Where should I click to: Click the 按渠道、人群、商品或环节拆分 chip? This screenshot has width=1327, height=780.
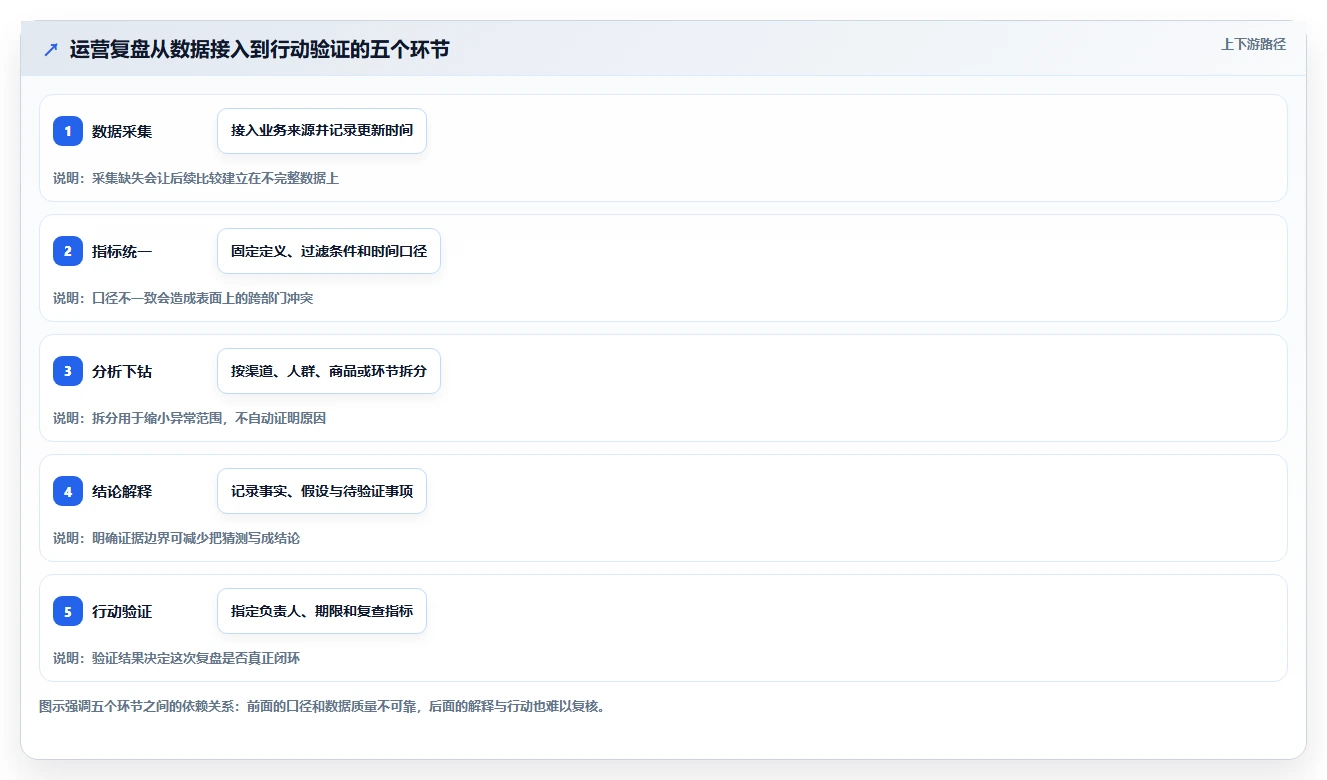coord(329,371)
